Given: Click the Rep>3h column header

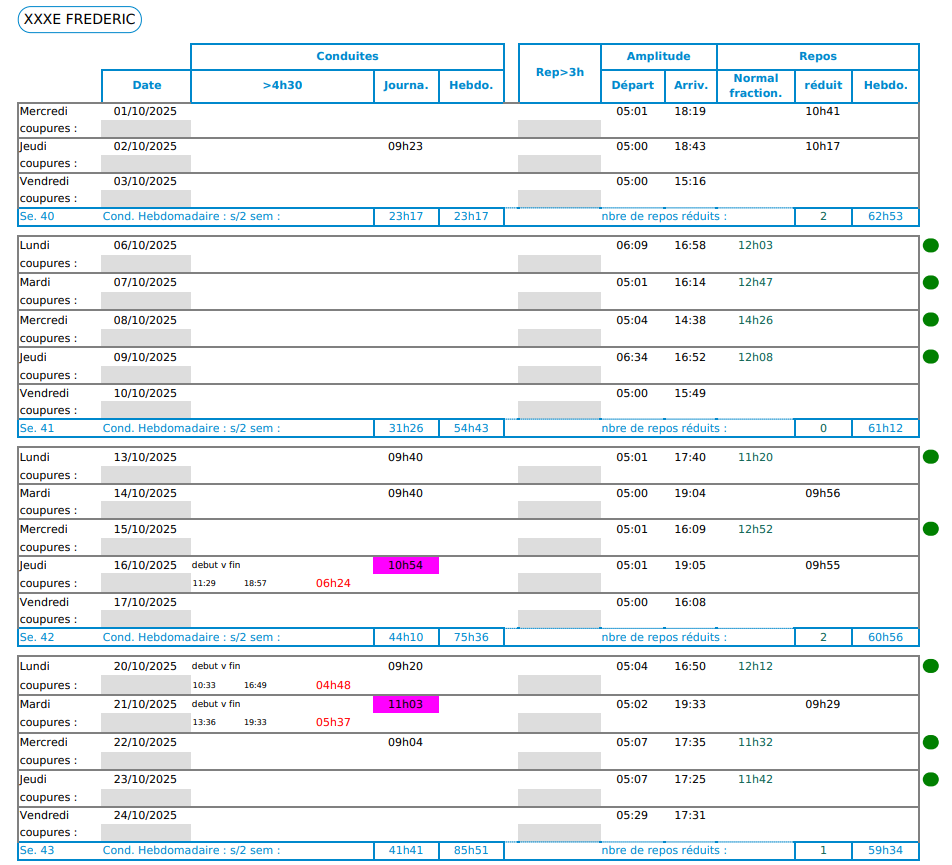Looking at the screenshot, I should pyautogui.click(x=560, y=73).
